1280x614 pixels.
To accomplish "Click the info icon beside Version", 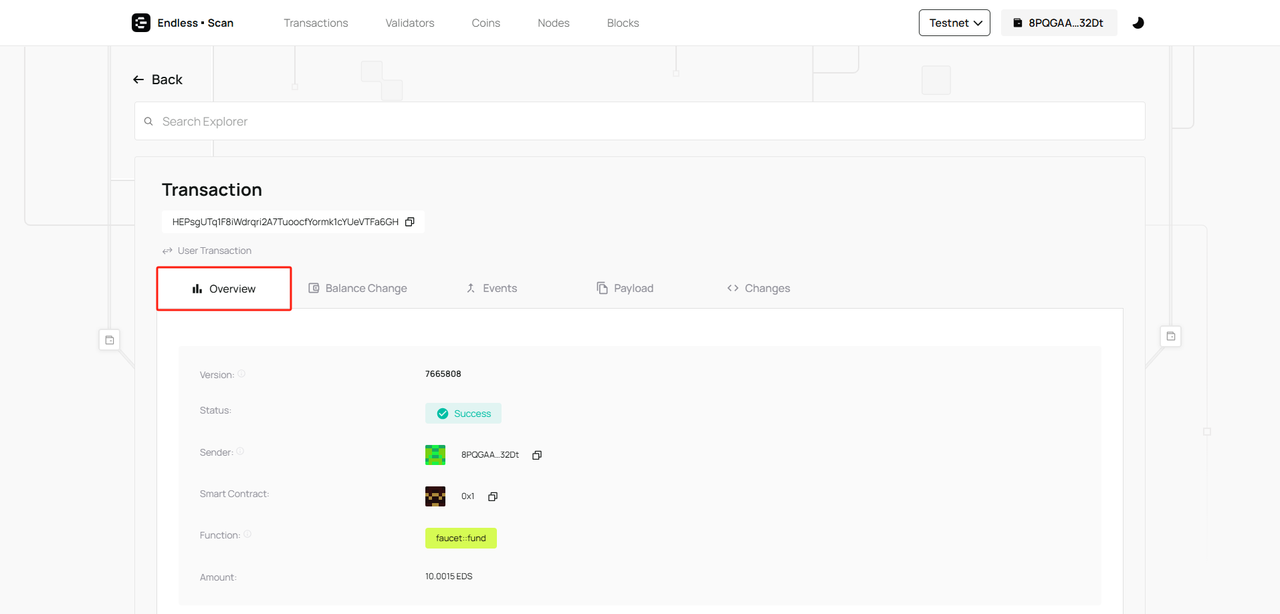I will pyautogui.click(x=241, y=374).
